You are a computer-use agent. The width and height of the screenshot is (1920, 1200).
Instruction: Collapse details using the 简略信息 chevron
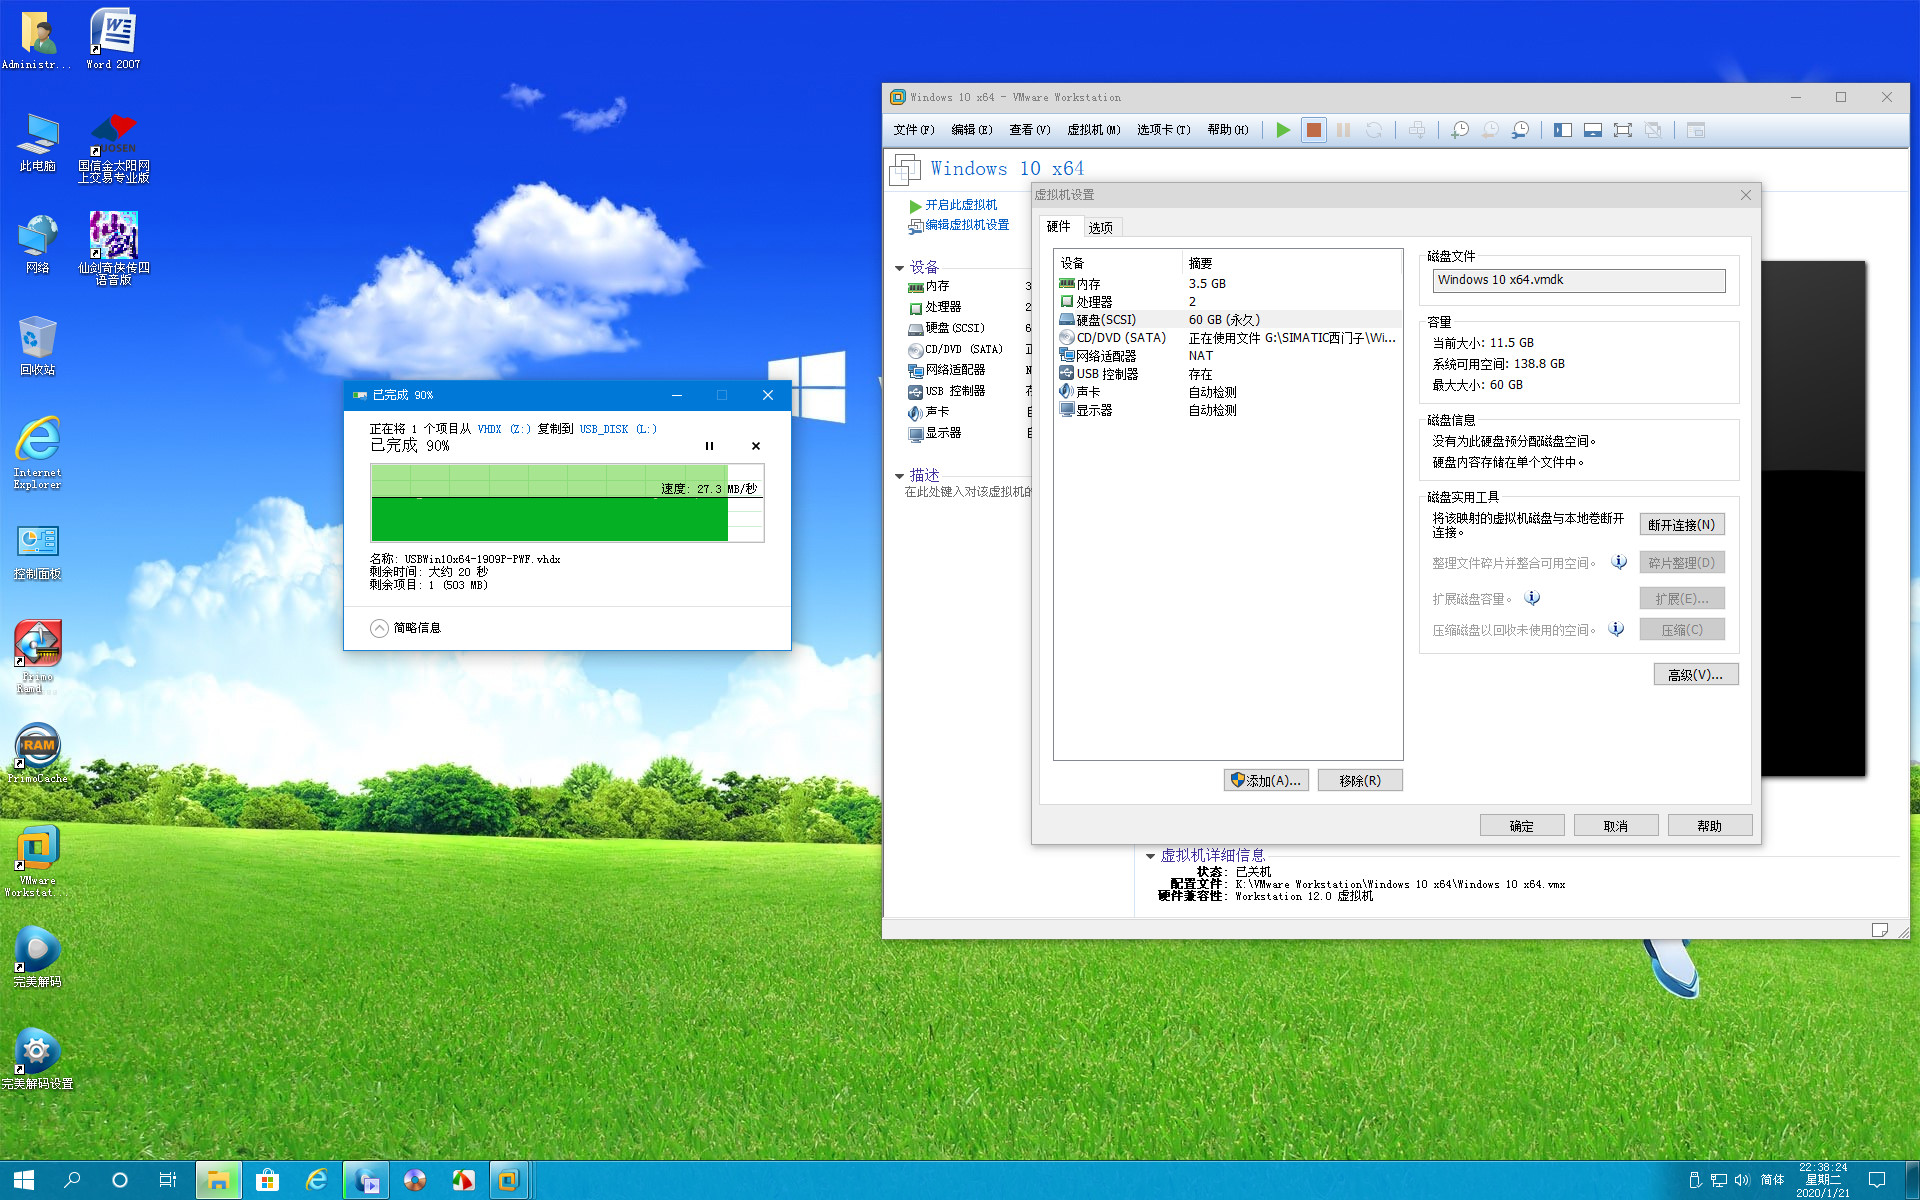coord(379,628)
